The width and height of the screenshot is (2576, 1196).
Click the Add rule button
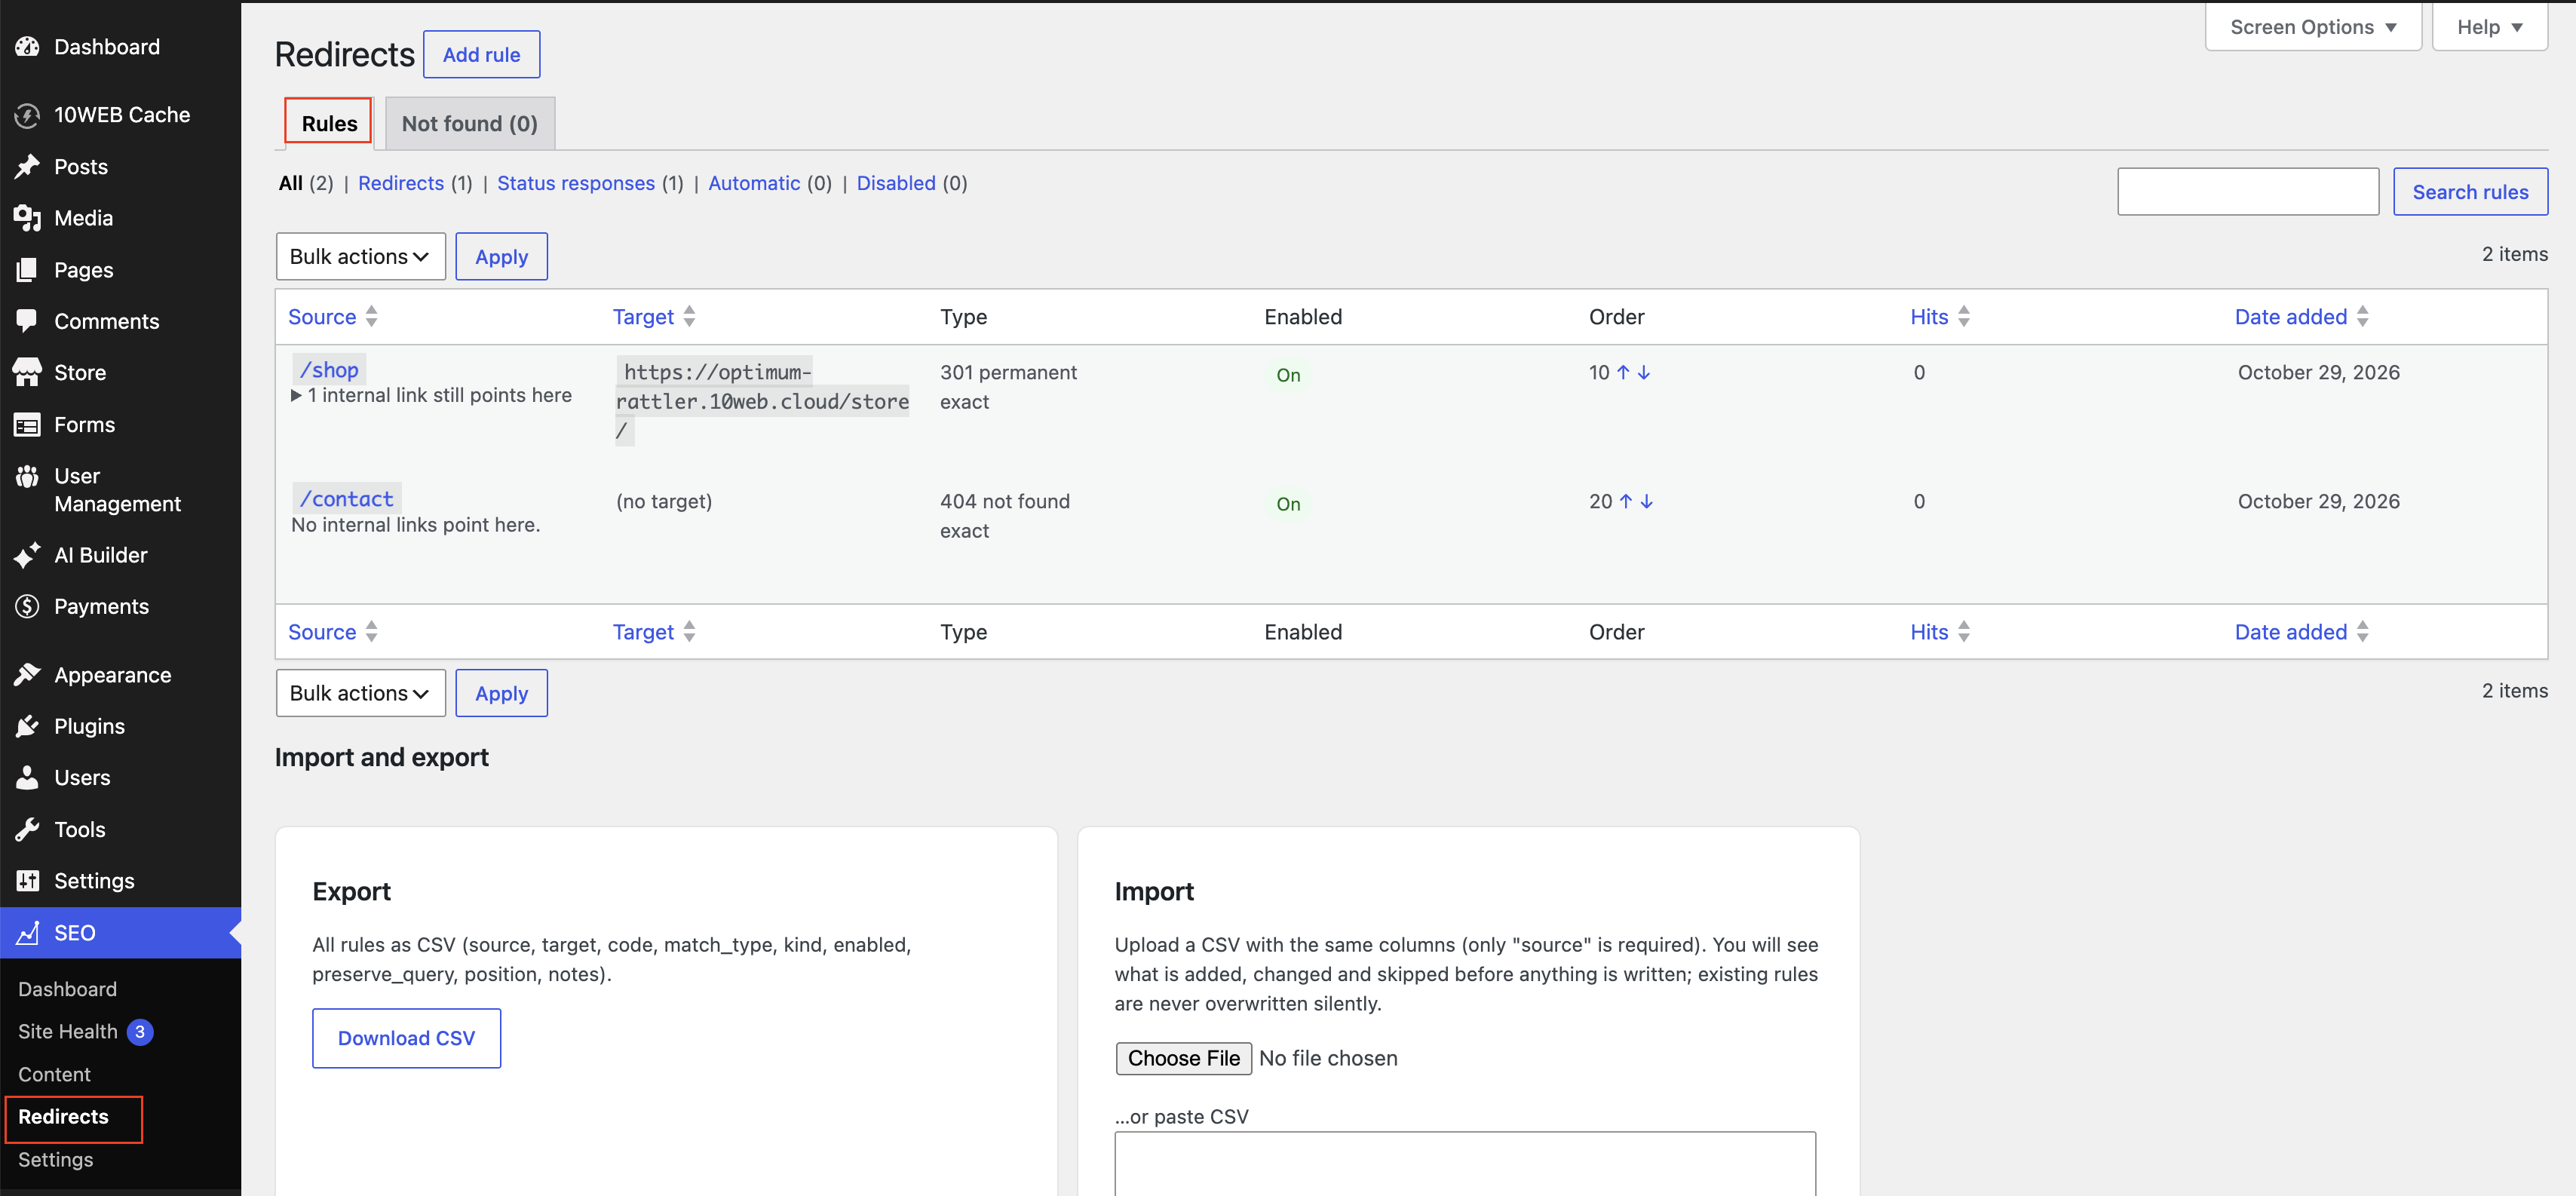[x=482, y=55]
